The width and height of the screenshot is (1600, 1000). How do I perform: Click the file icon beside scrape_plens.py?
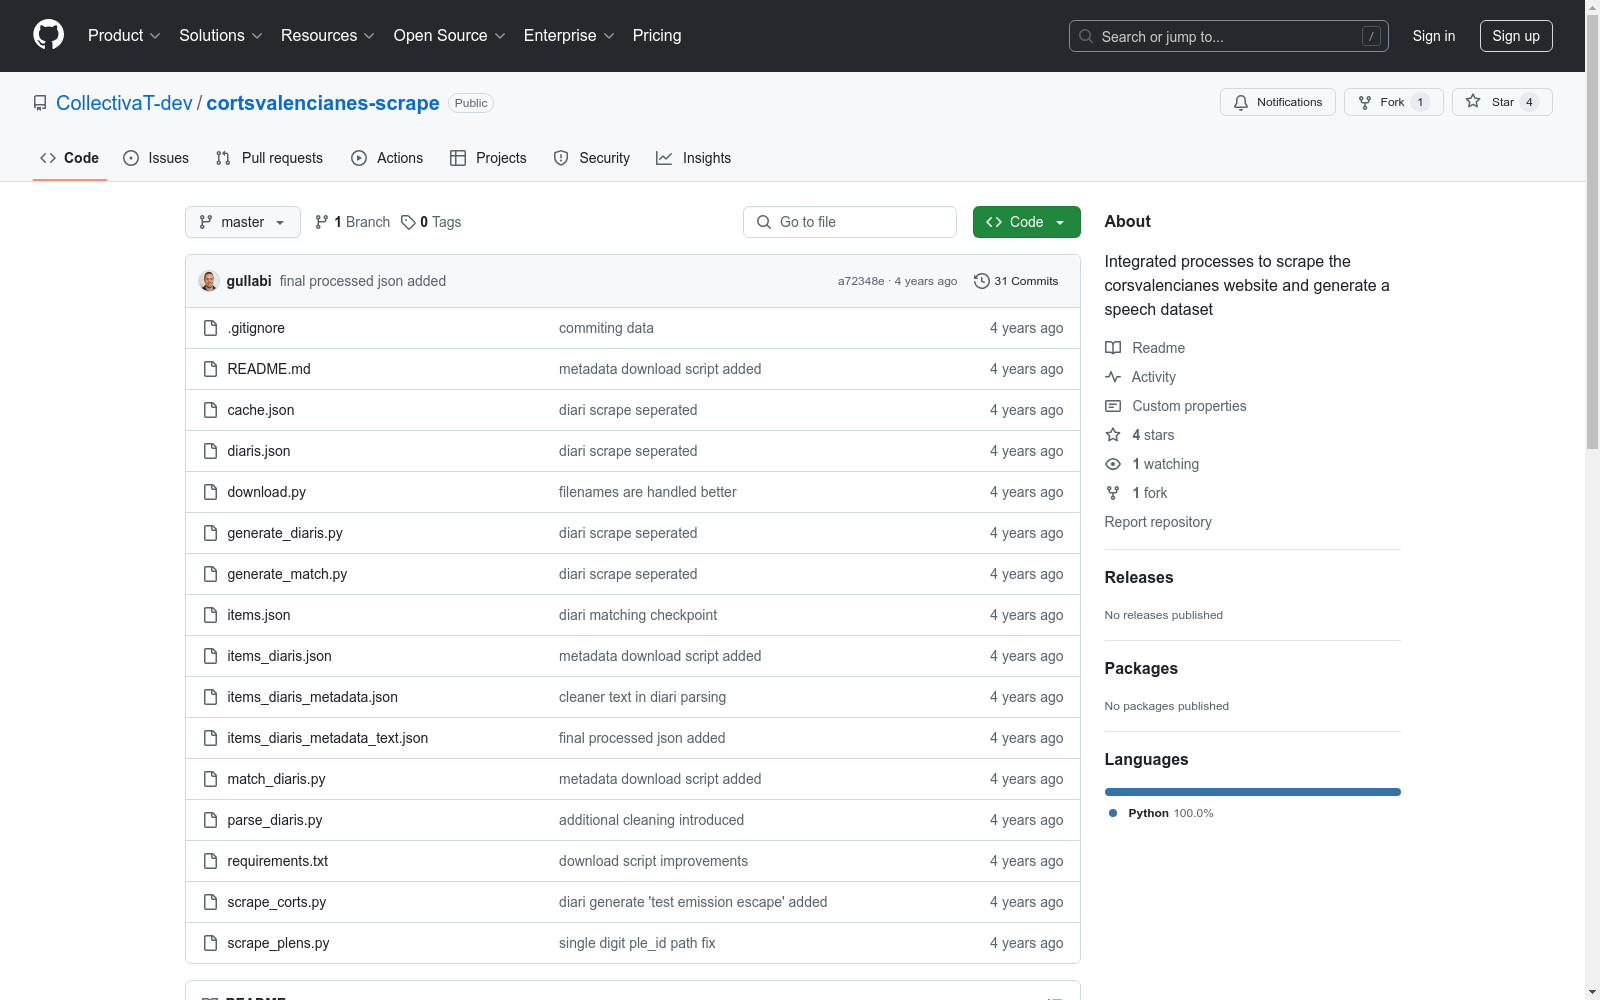point(210,943)
